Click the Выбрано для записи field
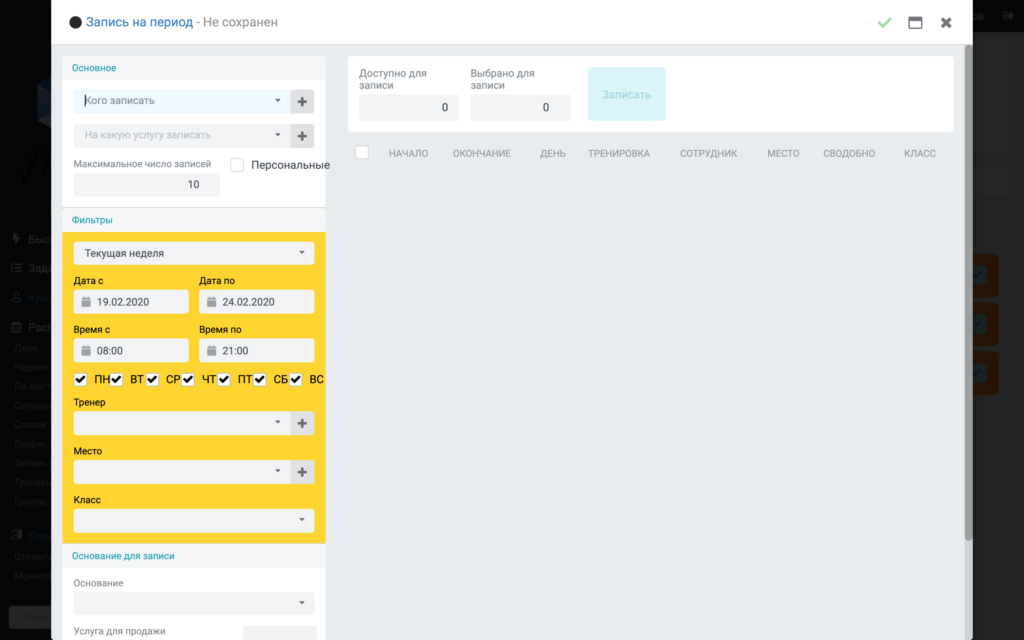This screenshot has width=1024, height=640. pos(520,108)
